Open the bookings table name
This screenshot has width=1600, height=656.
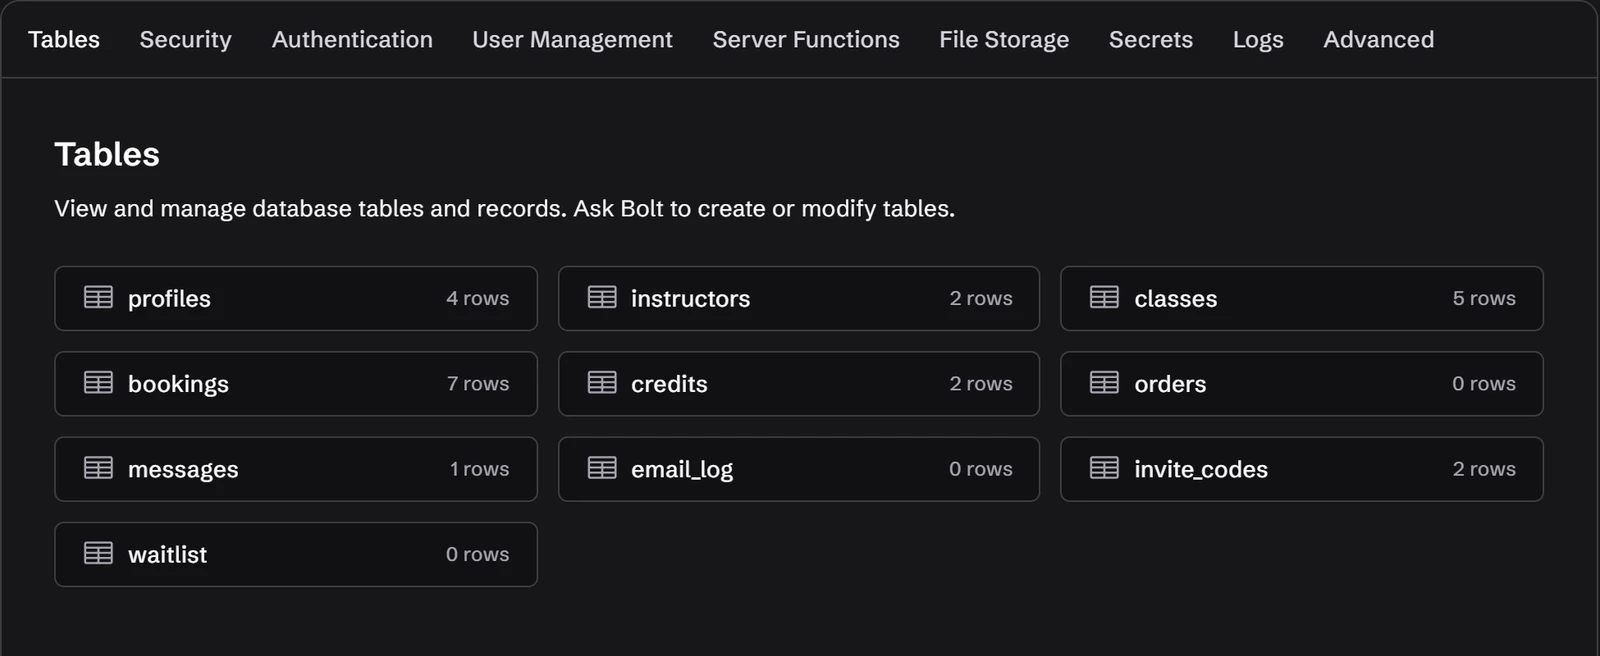178,384
